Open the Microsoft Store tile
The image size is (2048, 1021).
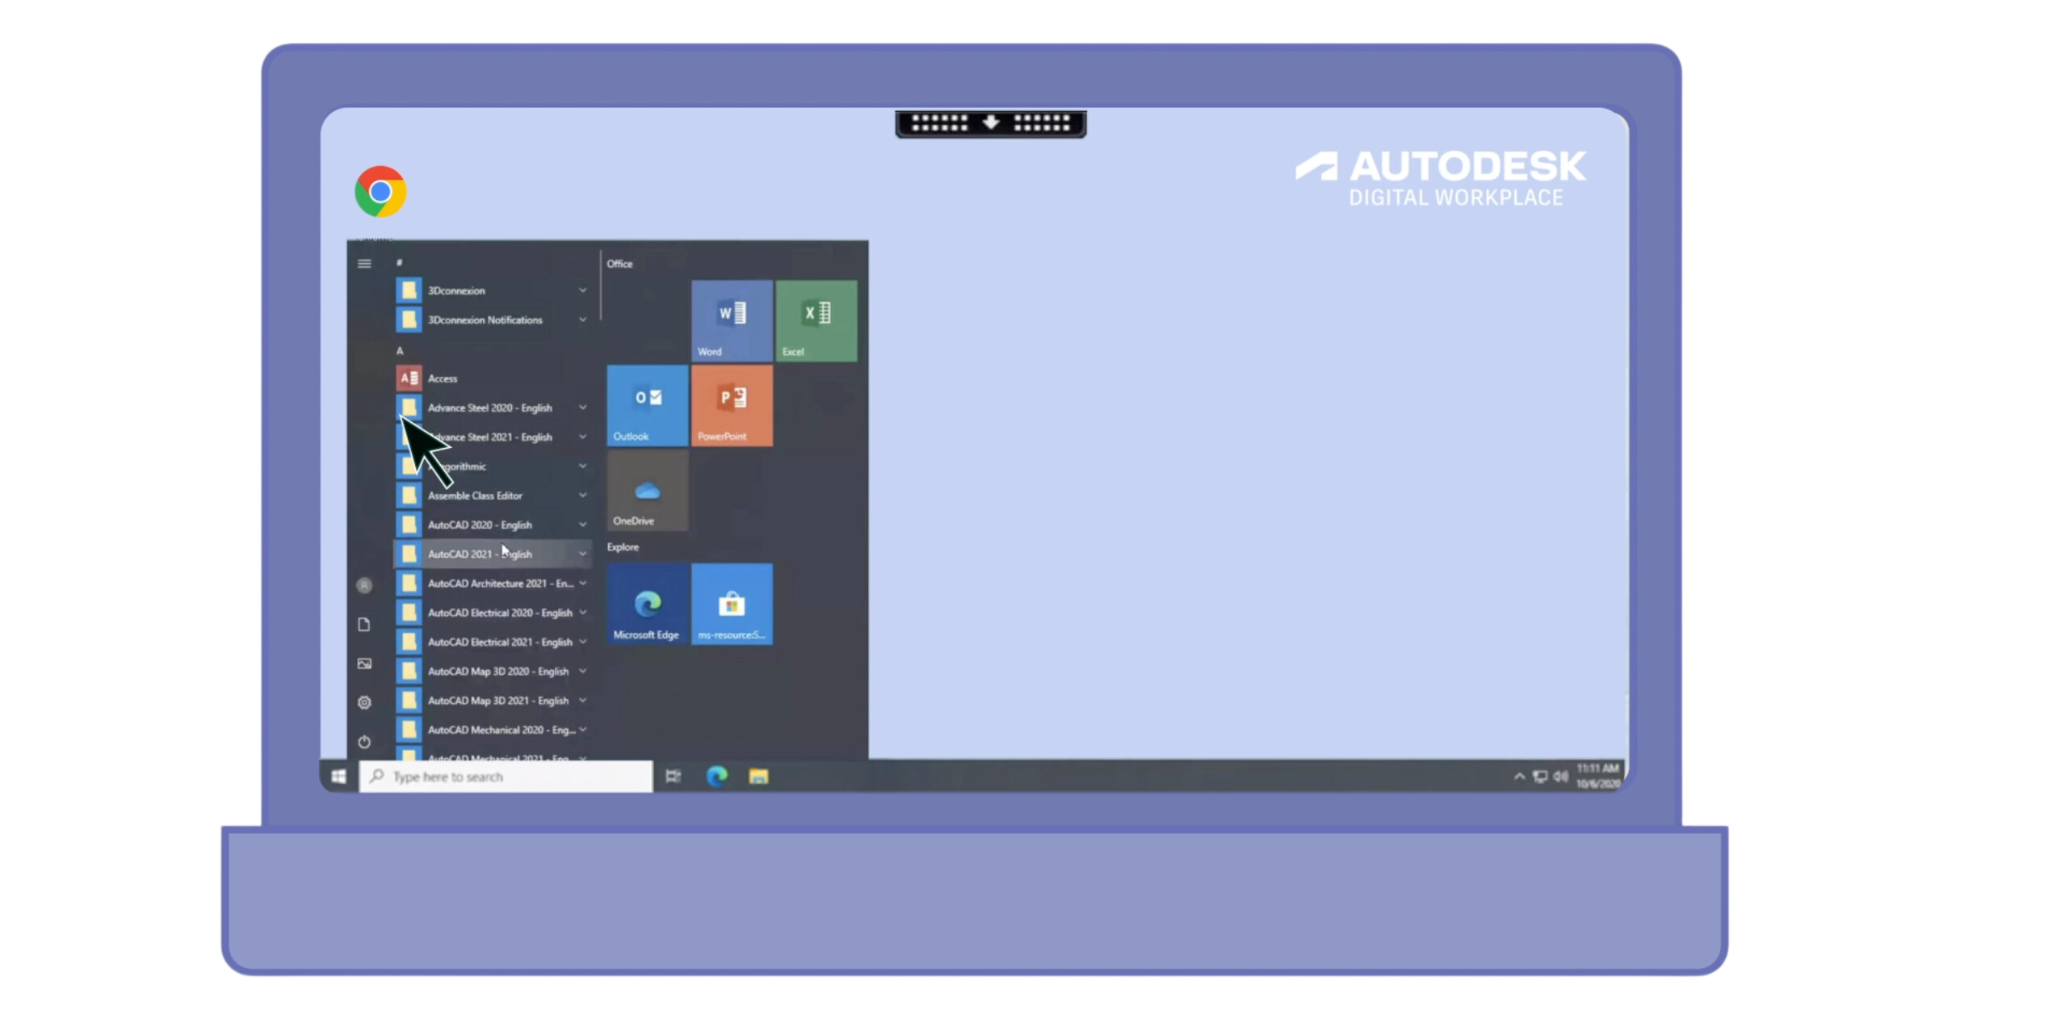coord(732,604)
